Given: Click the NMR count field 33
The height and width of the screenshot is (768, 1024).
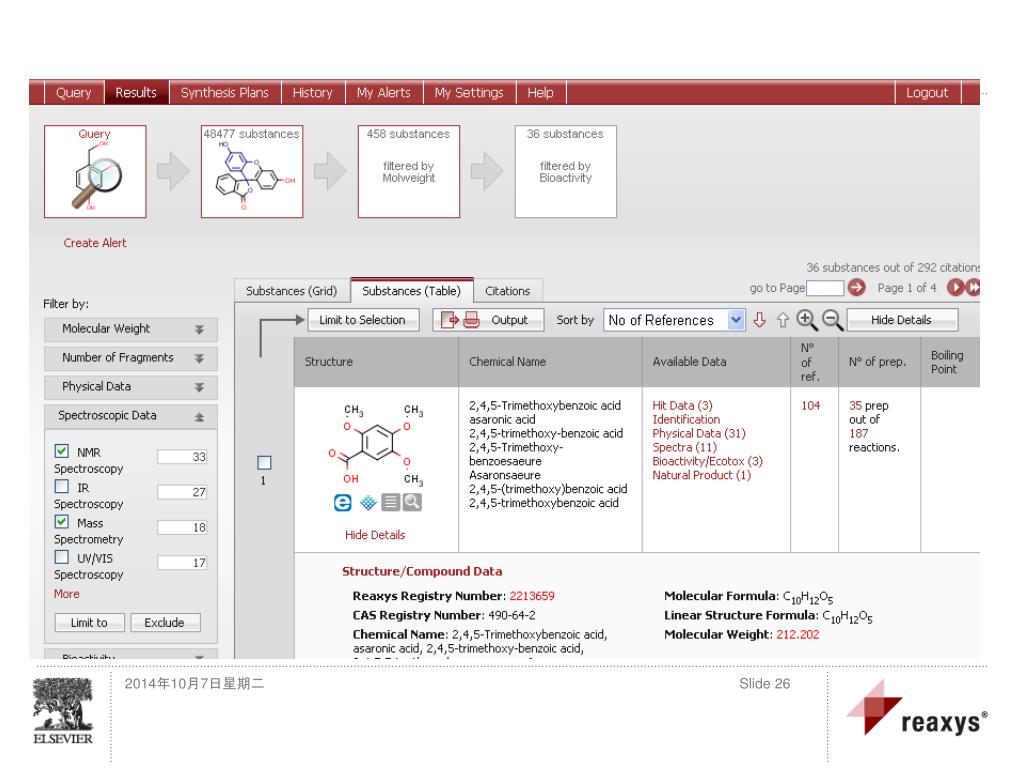Looking at the screenshot, I should tap(182, 456).
